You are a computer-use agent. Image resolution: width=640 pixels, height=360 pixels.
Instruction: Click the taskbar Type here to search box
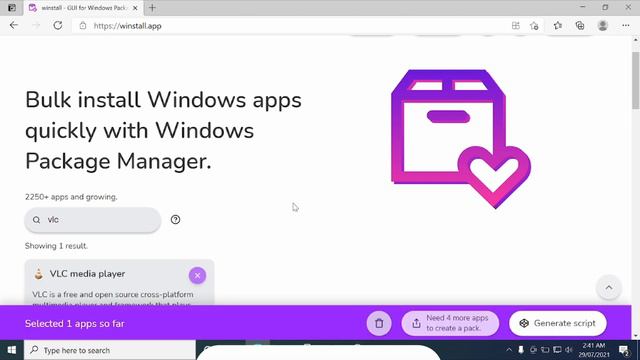110,350
